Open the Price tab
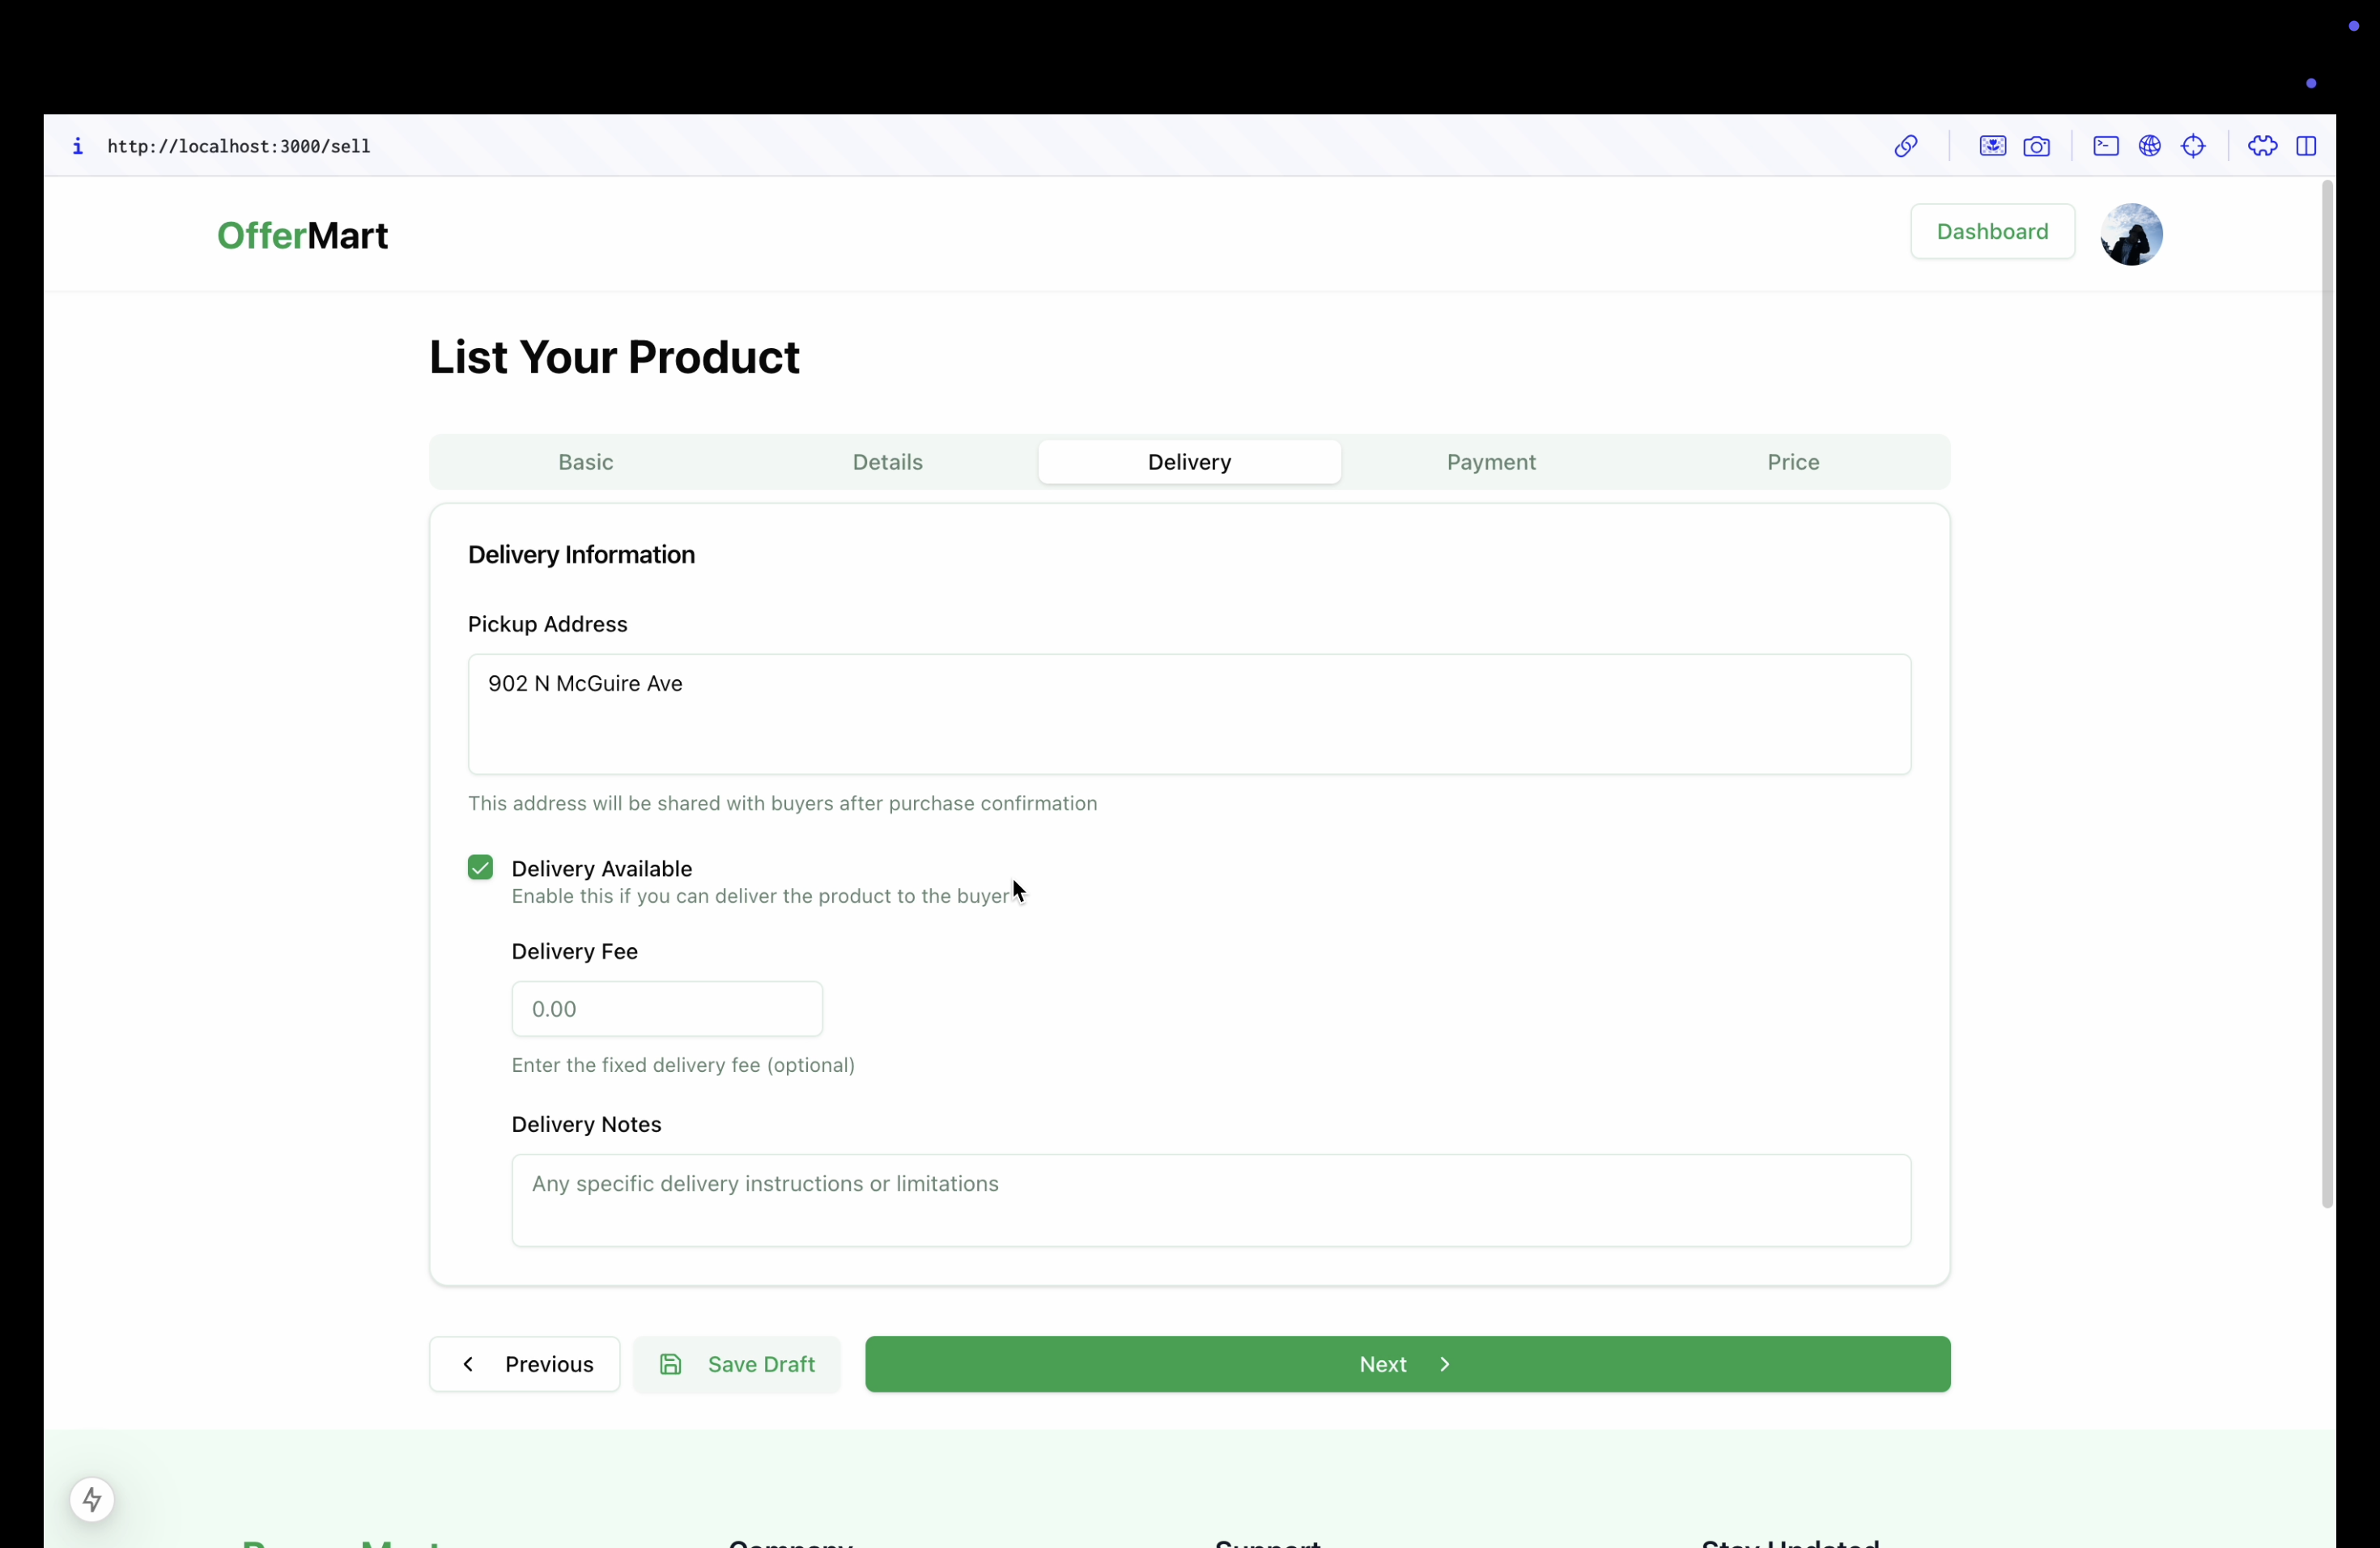Viewport: 2380px width, 1548px height. tap(1792, 462)
